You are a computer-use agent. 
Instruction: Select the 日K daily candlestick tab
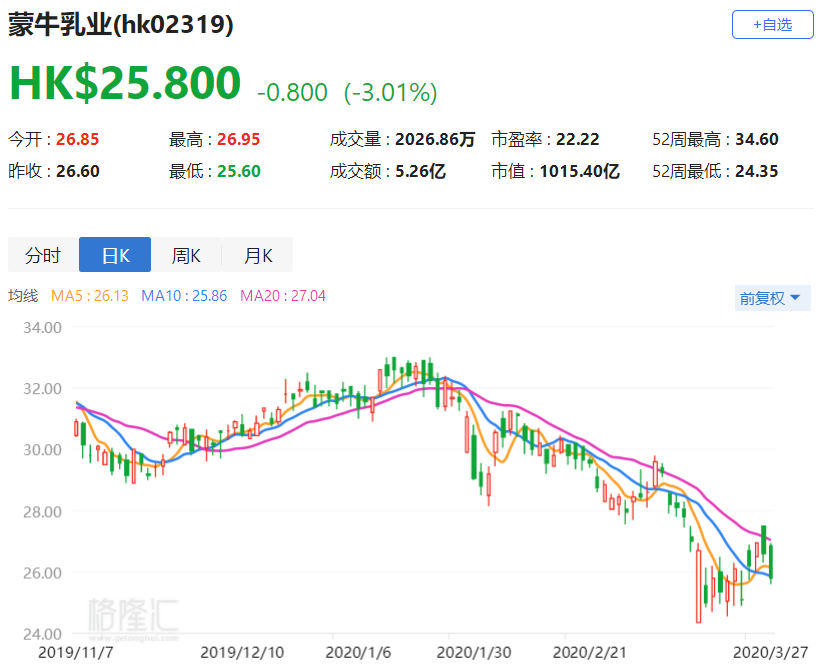click(x=115, y=255)
